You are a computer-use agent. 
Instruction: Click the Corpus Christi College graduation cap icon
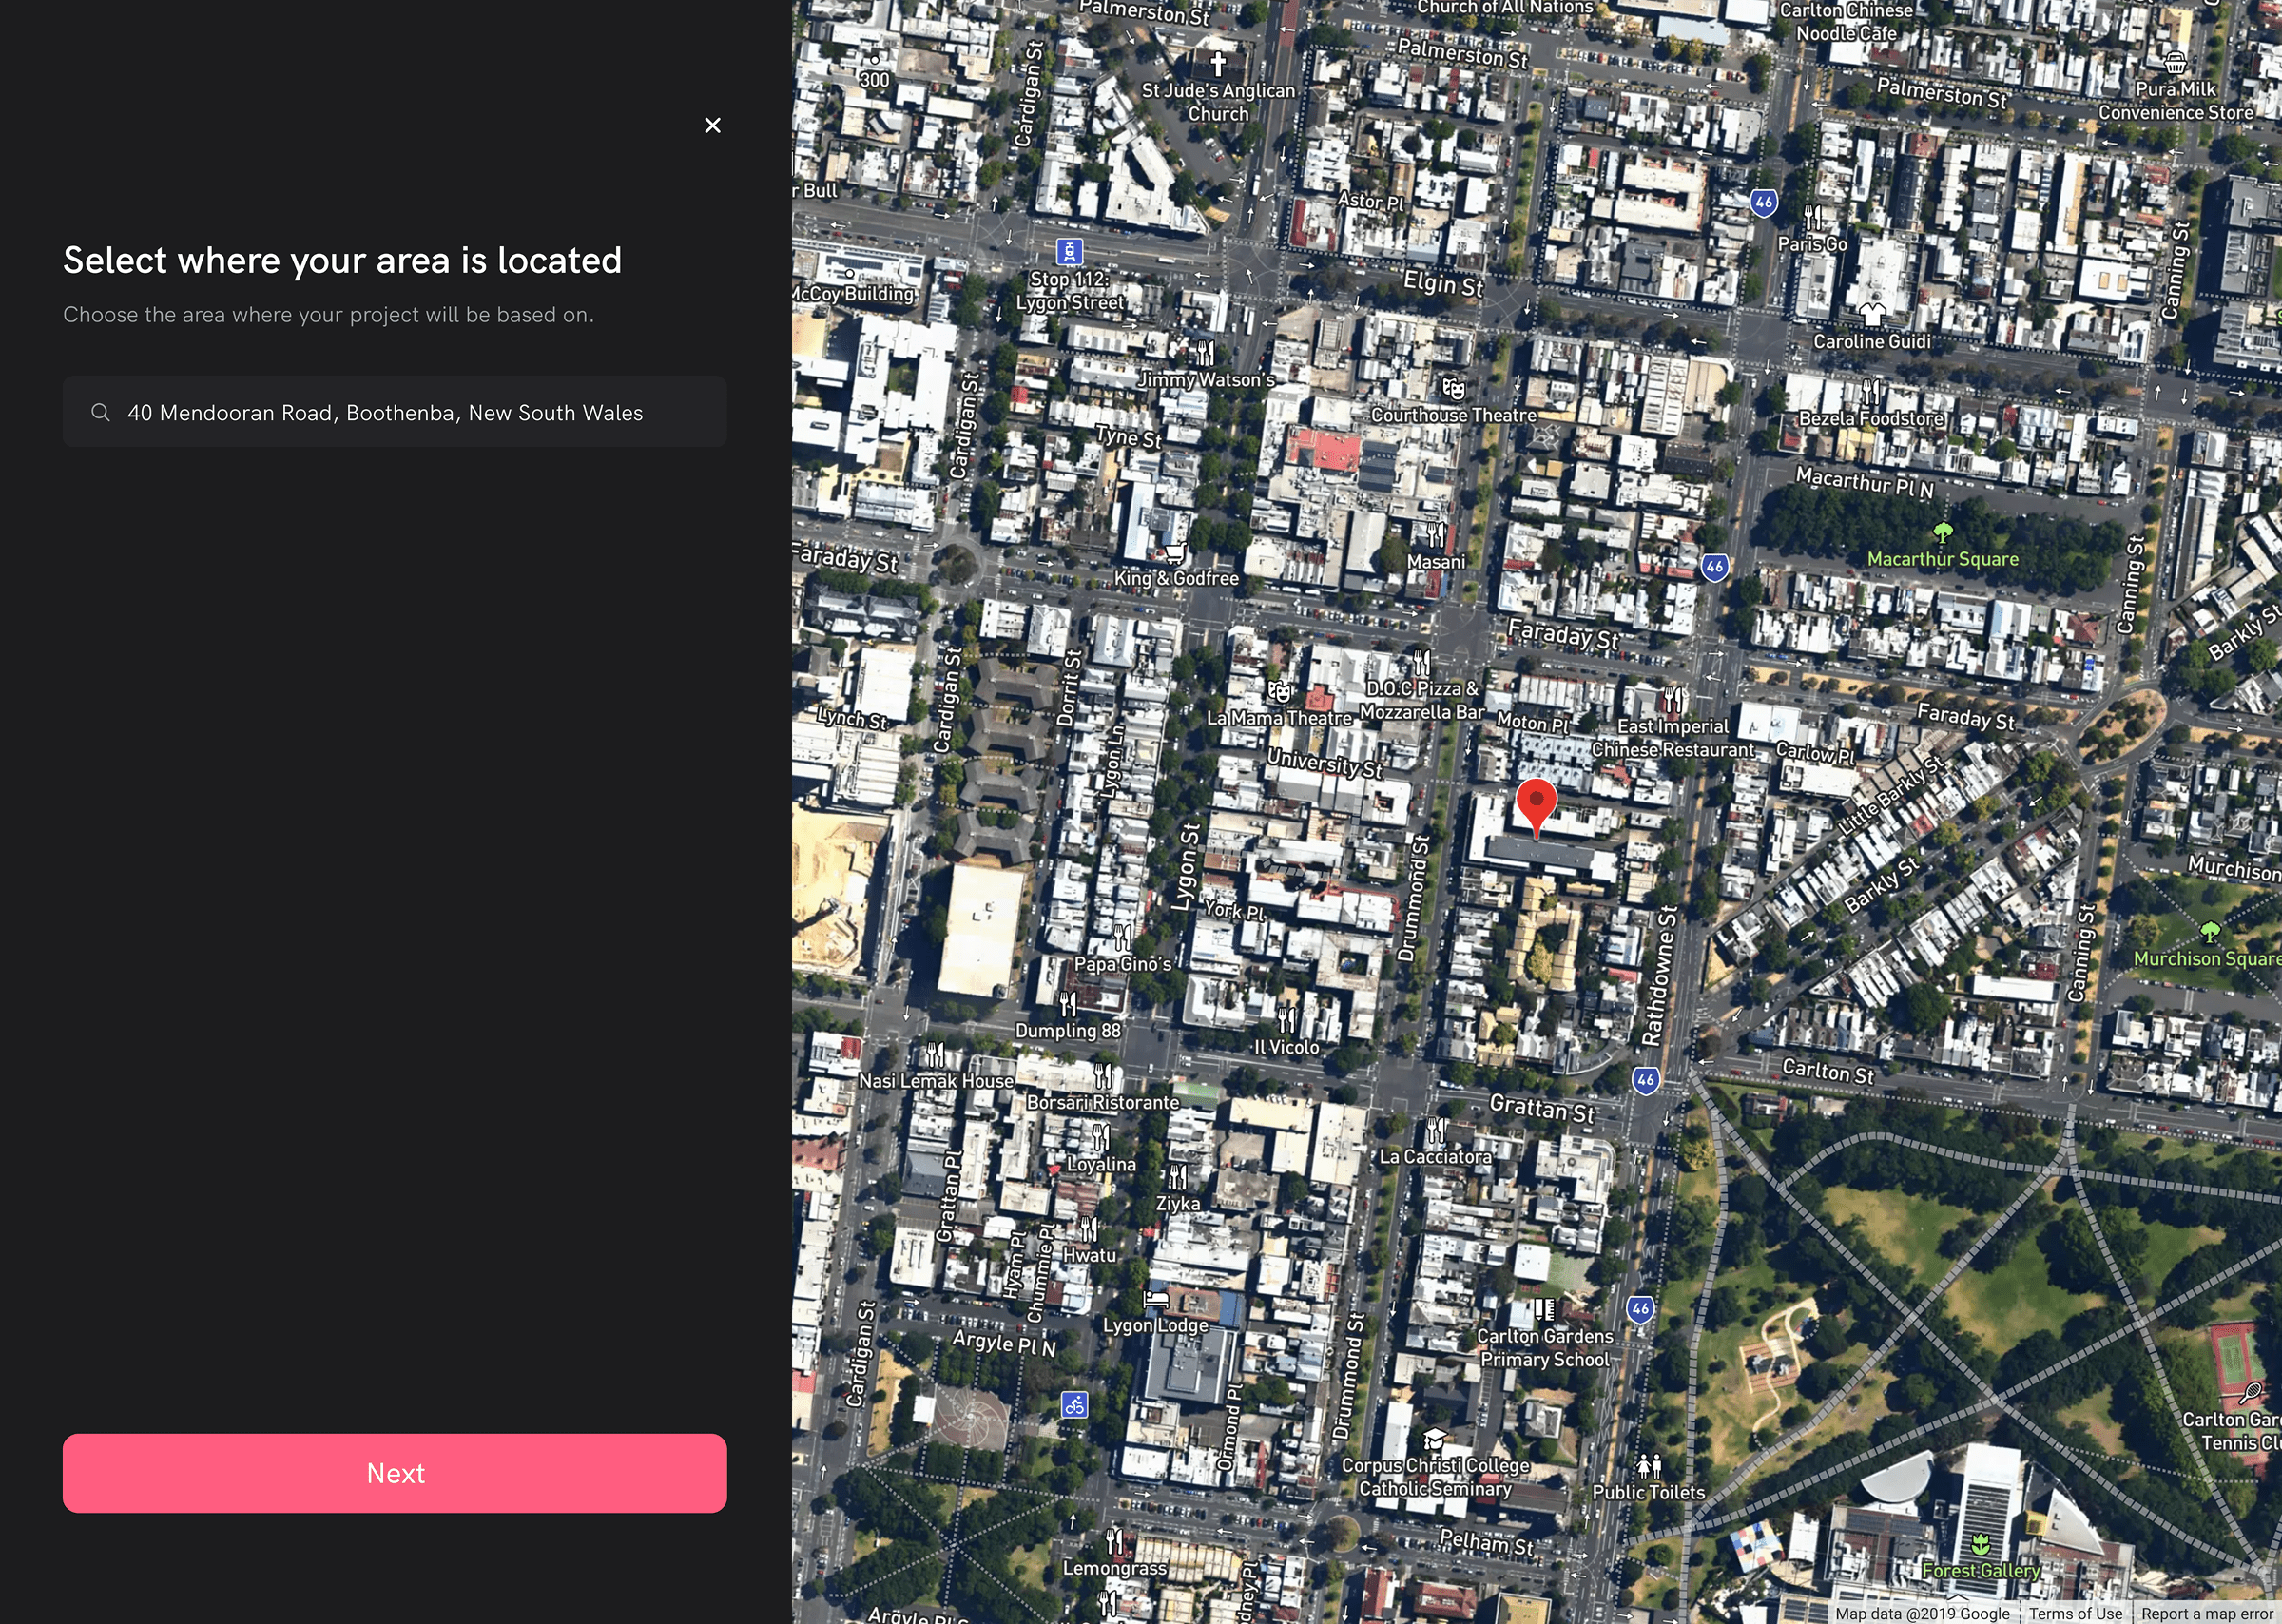point(1435,1439)
